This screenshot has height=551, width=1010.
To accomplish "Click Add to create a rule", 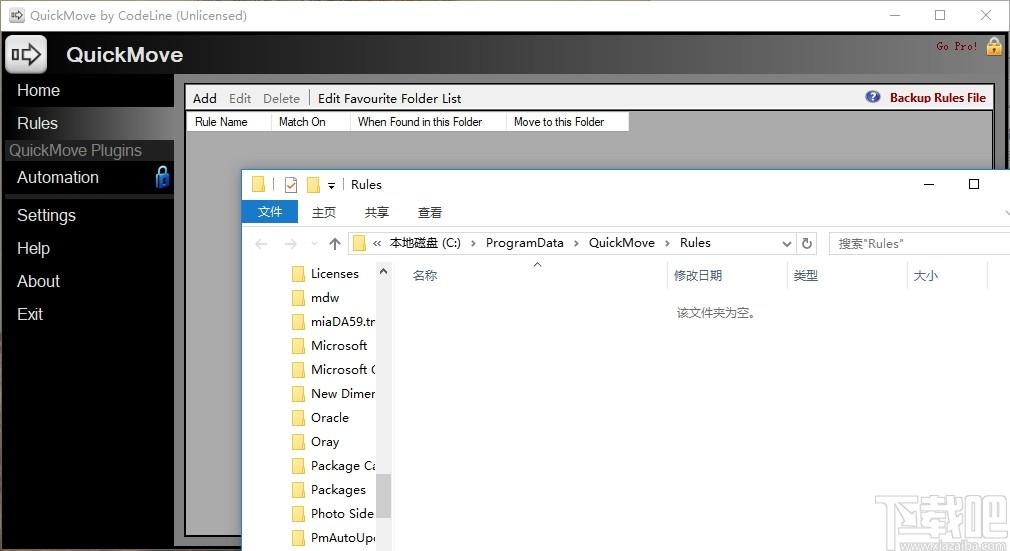I will (205, 98).
